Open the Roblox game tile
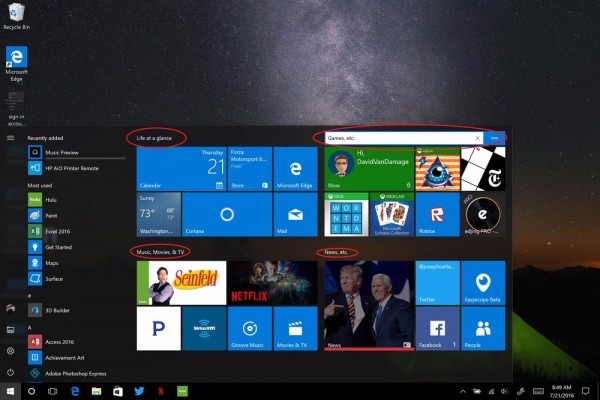The image size is (600, 400). (437, 214)
